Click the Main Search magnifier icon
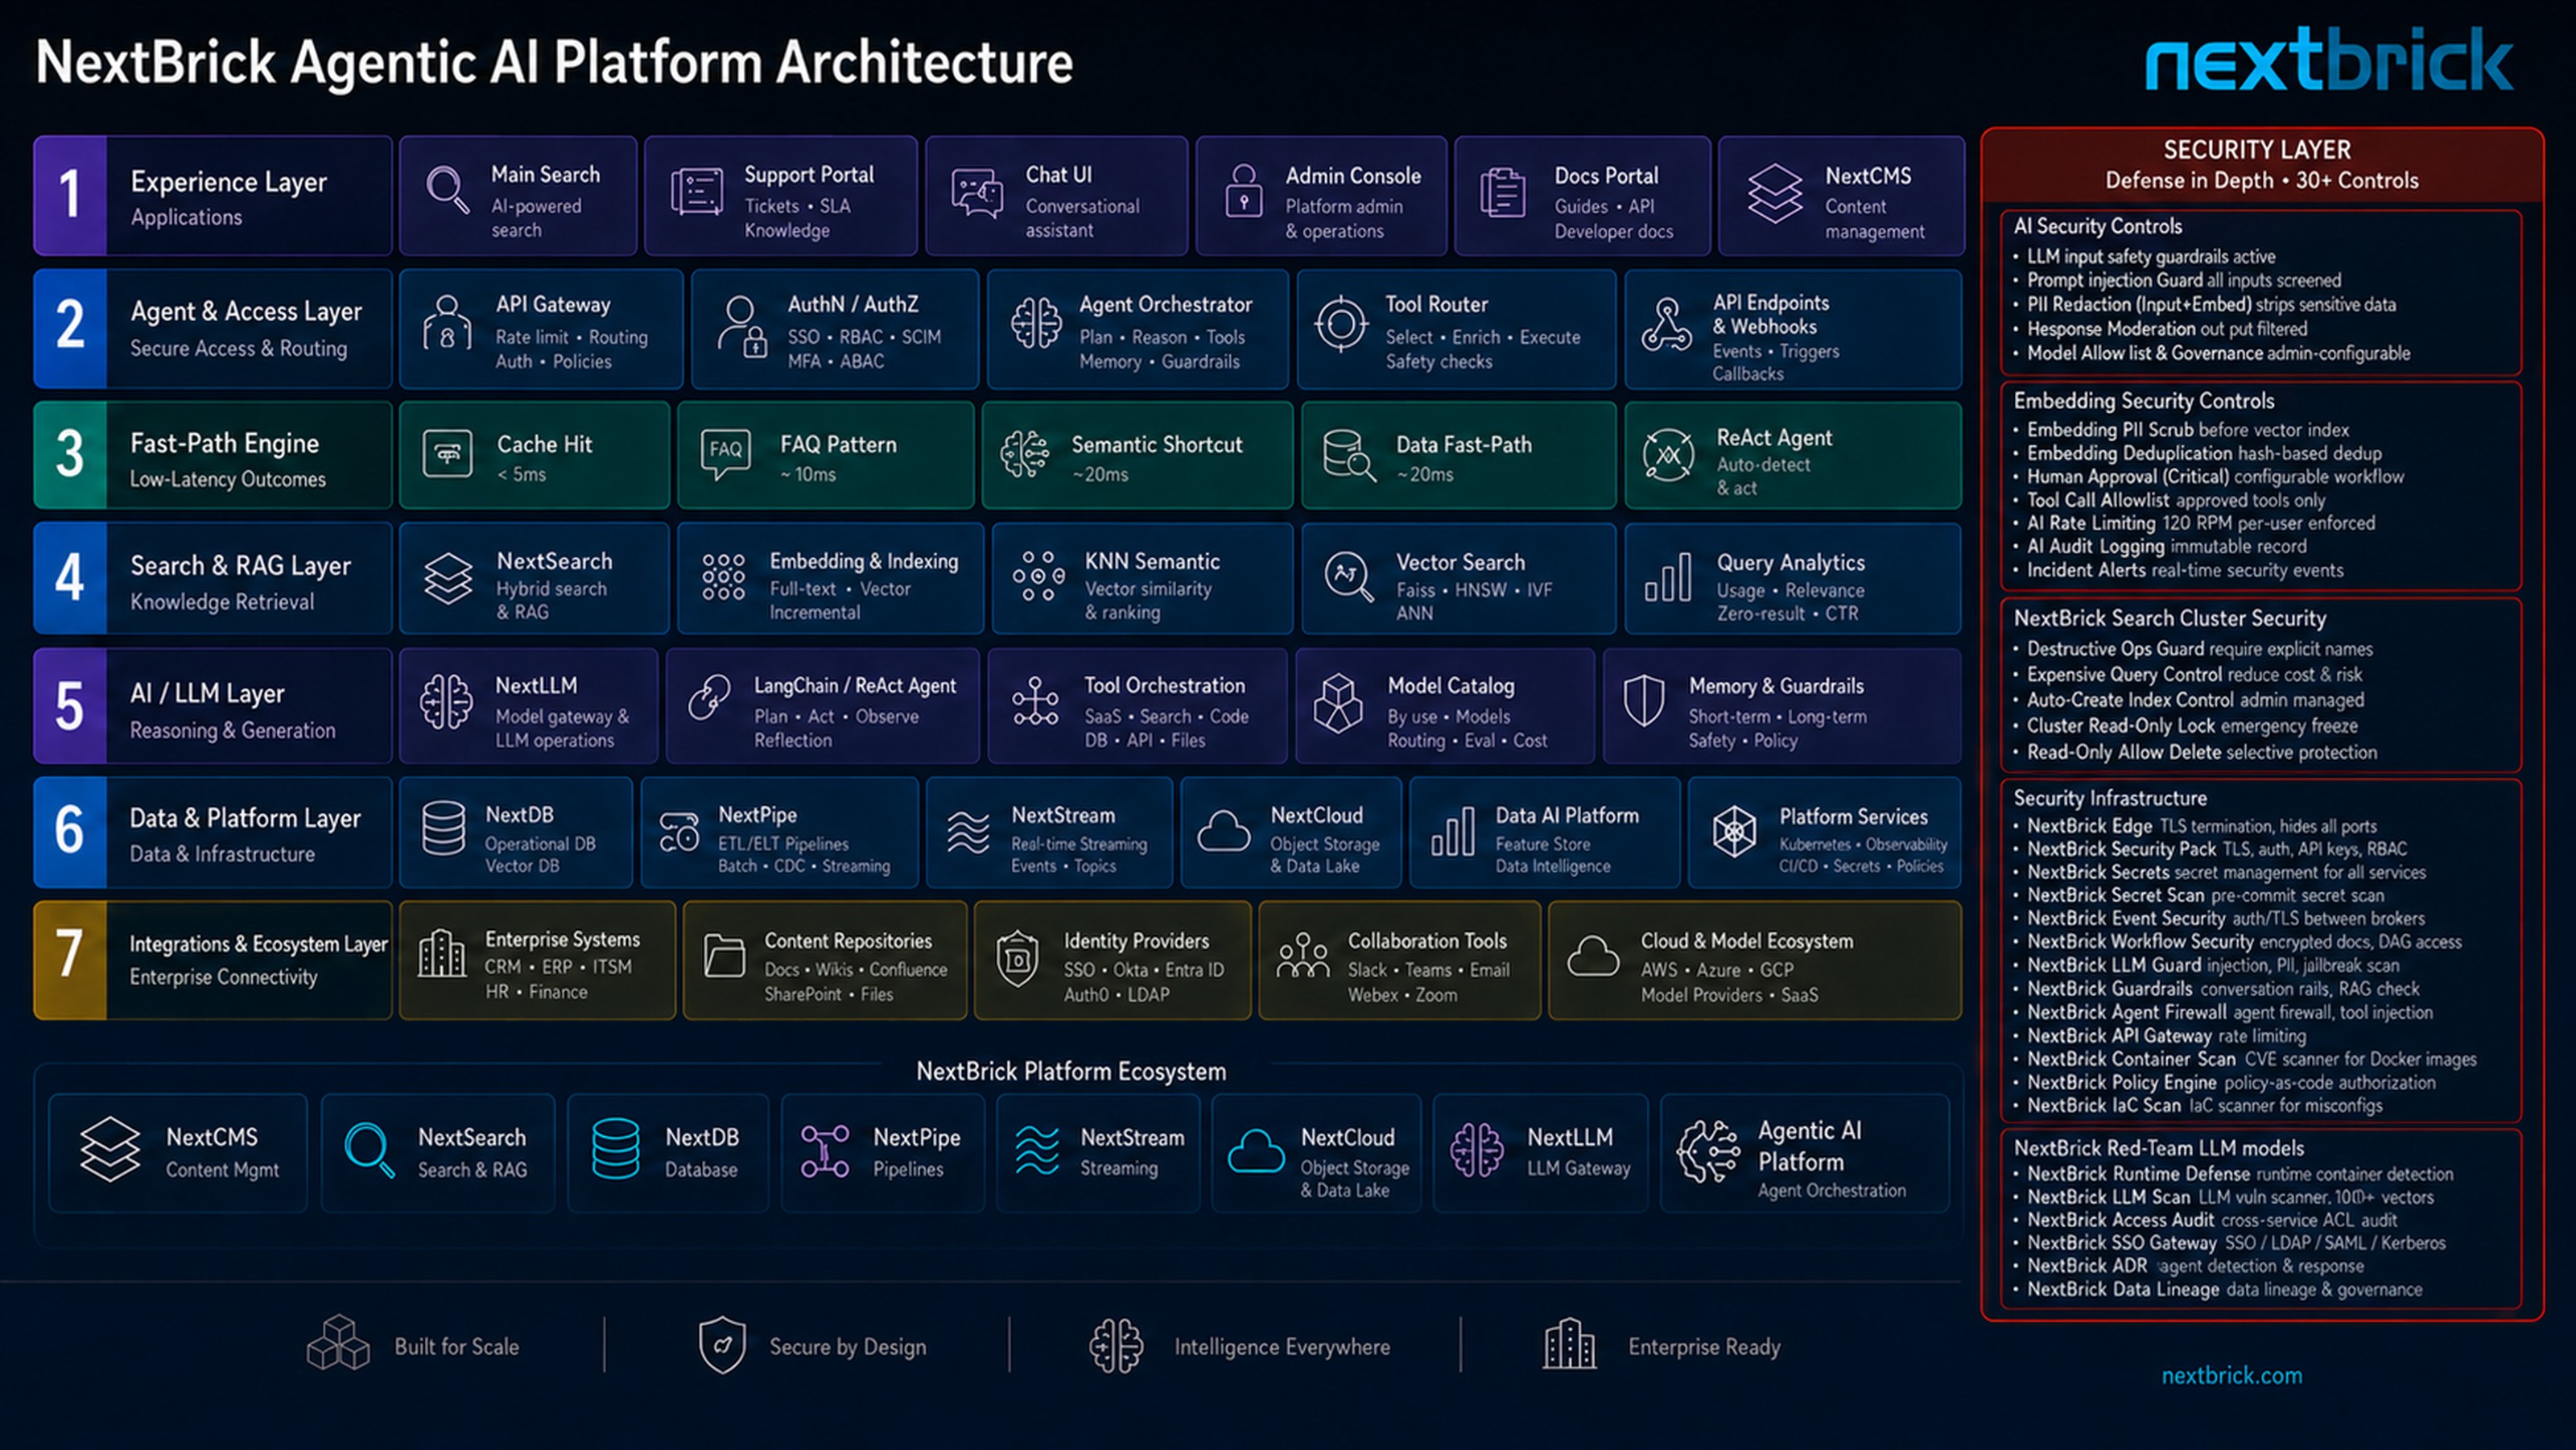The height and width of the screenshot is (1450, 2576). click(447, 189)
